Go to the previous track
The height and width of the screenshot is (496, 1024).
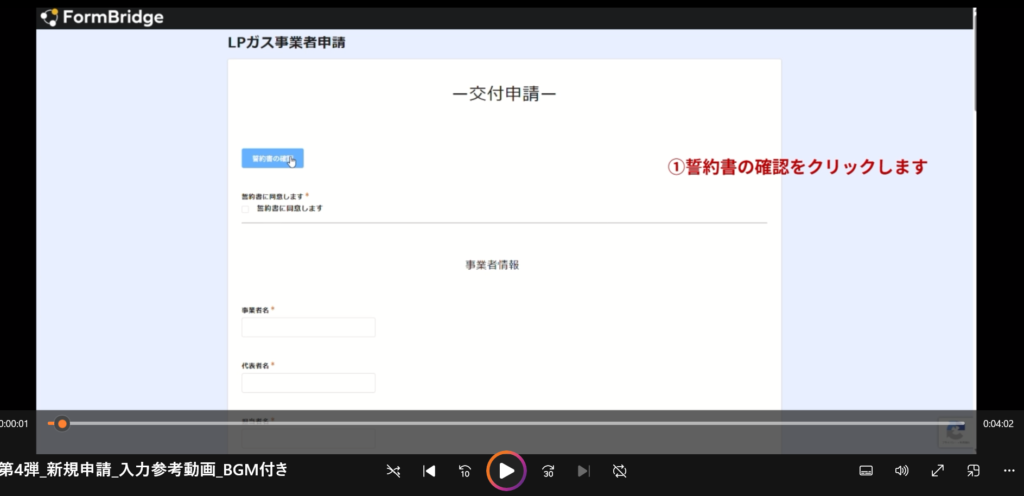click(x=429, y=470)
